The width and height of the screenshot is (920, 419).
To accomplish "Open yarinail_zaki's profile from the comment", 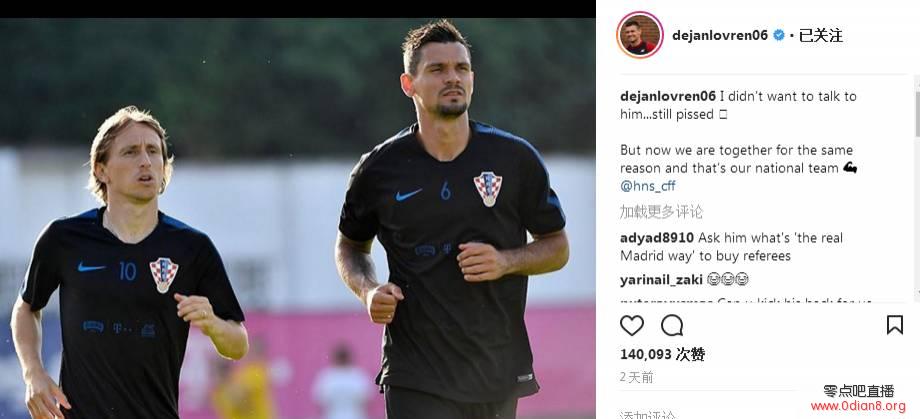I will [661, 280].
